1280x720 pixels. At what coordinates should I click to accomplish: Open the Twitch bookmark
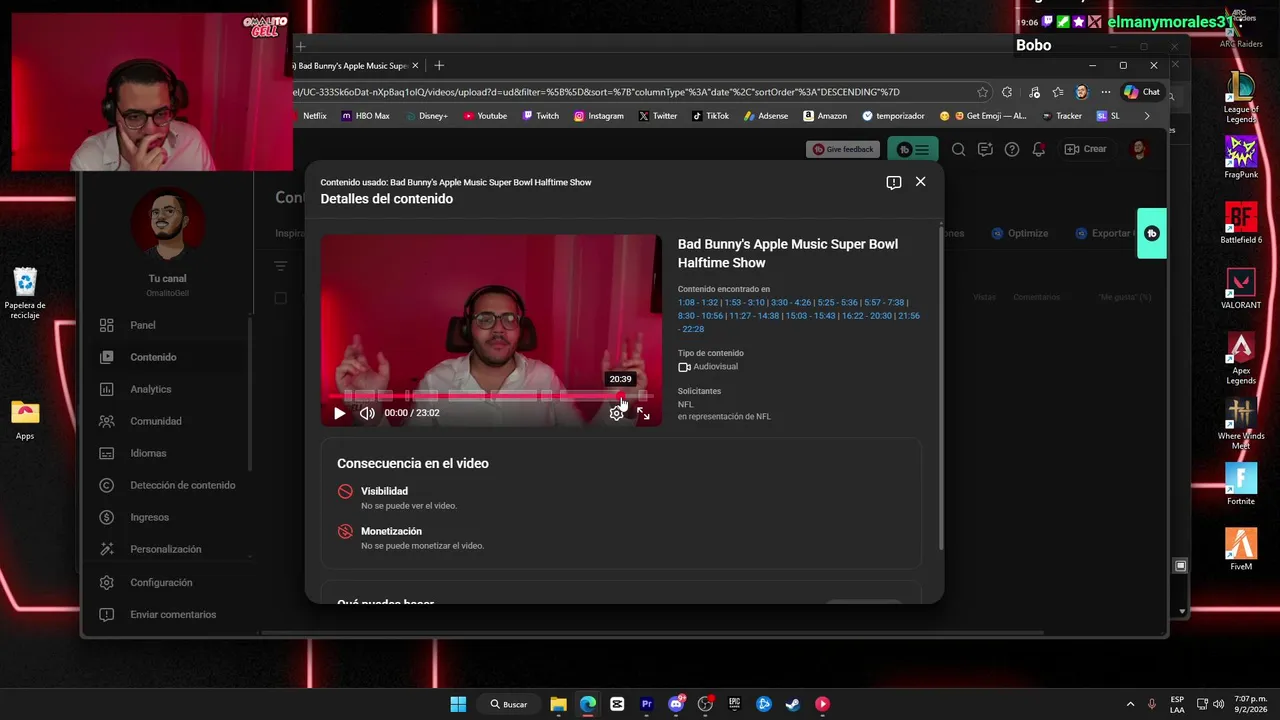(x=540, y=116)
